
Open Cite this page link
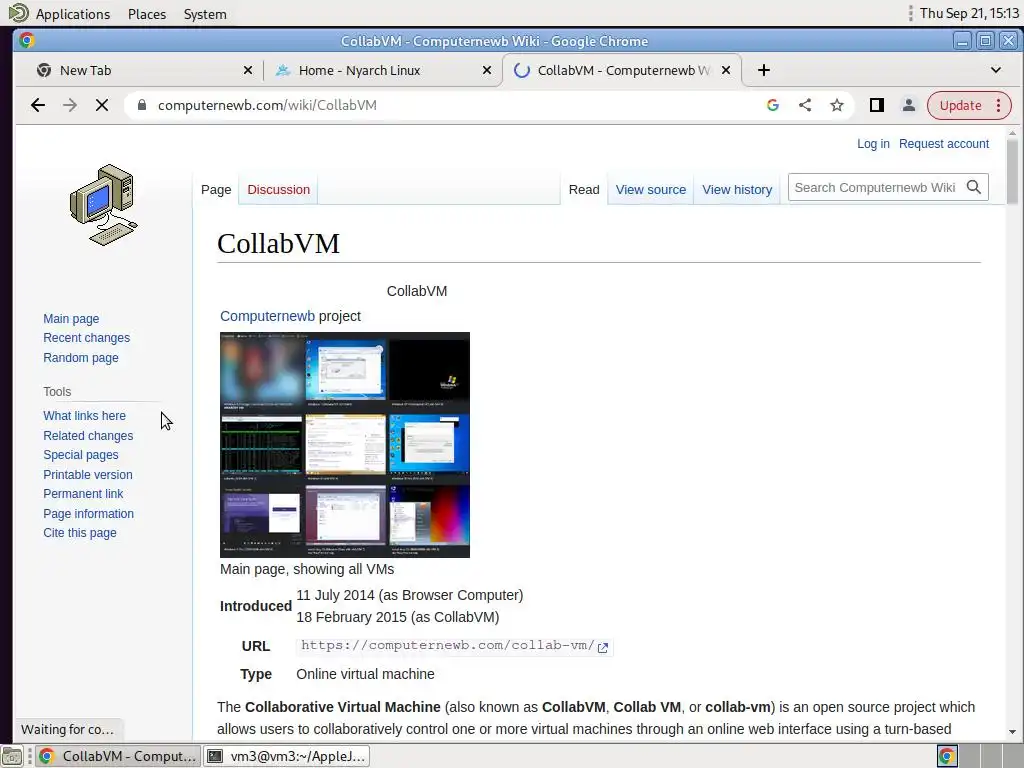80,533
